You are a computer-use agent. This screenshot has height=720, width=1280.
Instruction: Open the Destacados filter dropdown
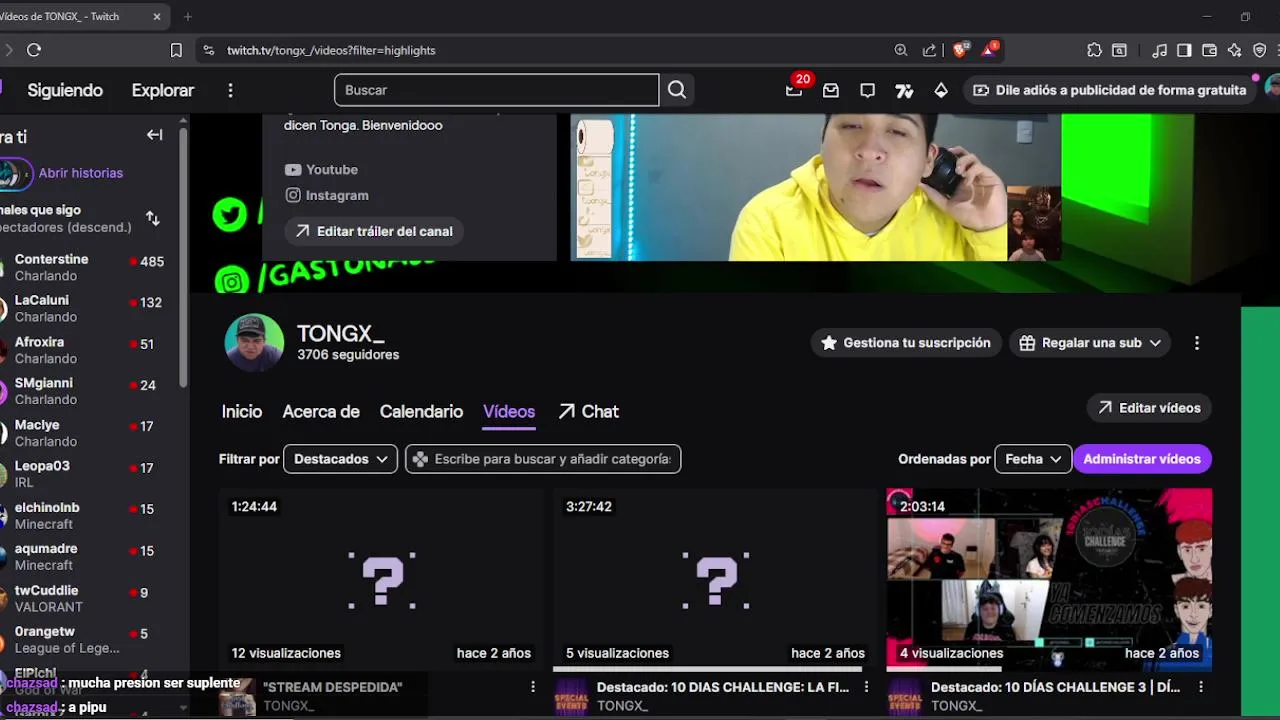pos(340,459)
